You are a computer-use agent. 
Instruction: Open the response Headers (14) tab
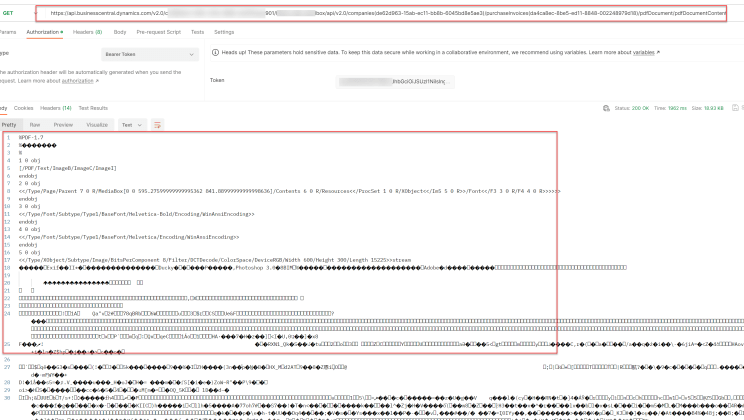(56, 108)
